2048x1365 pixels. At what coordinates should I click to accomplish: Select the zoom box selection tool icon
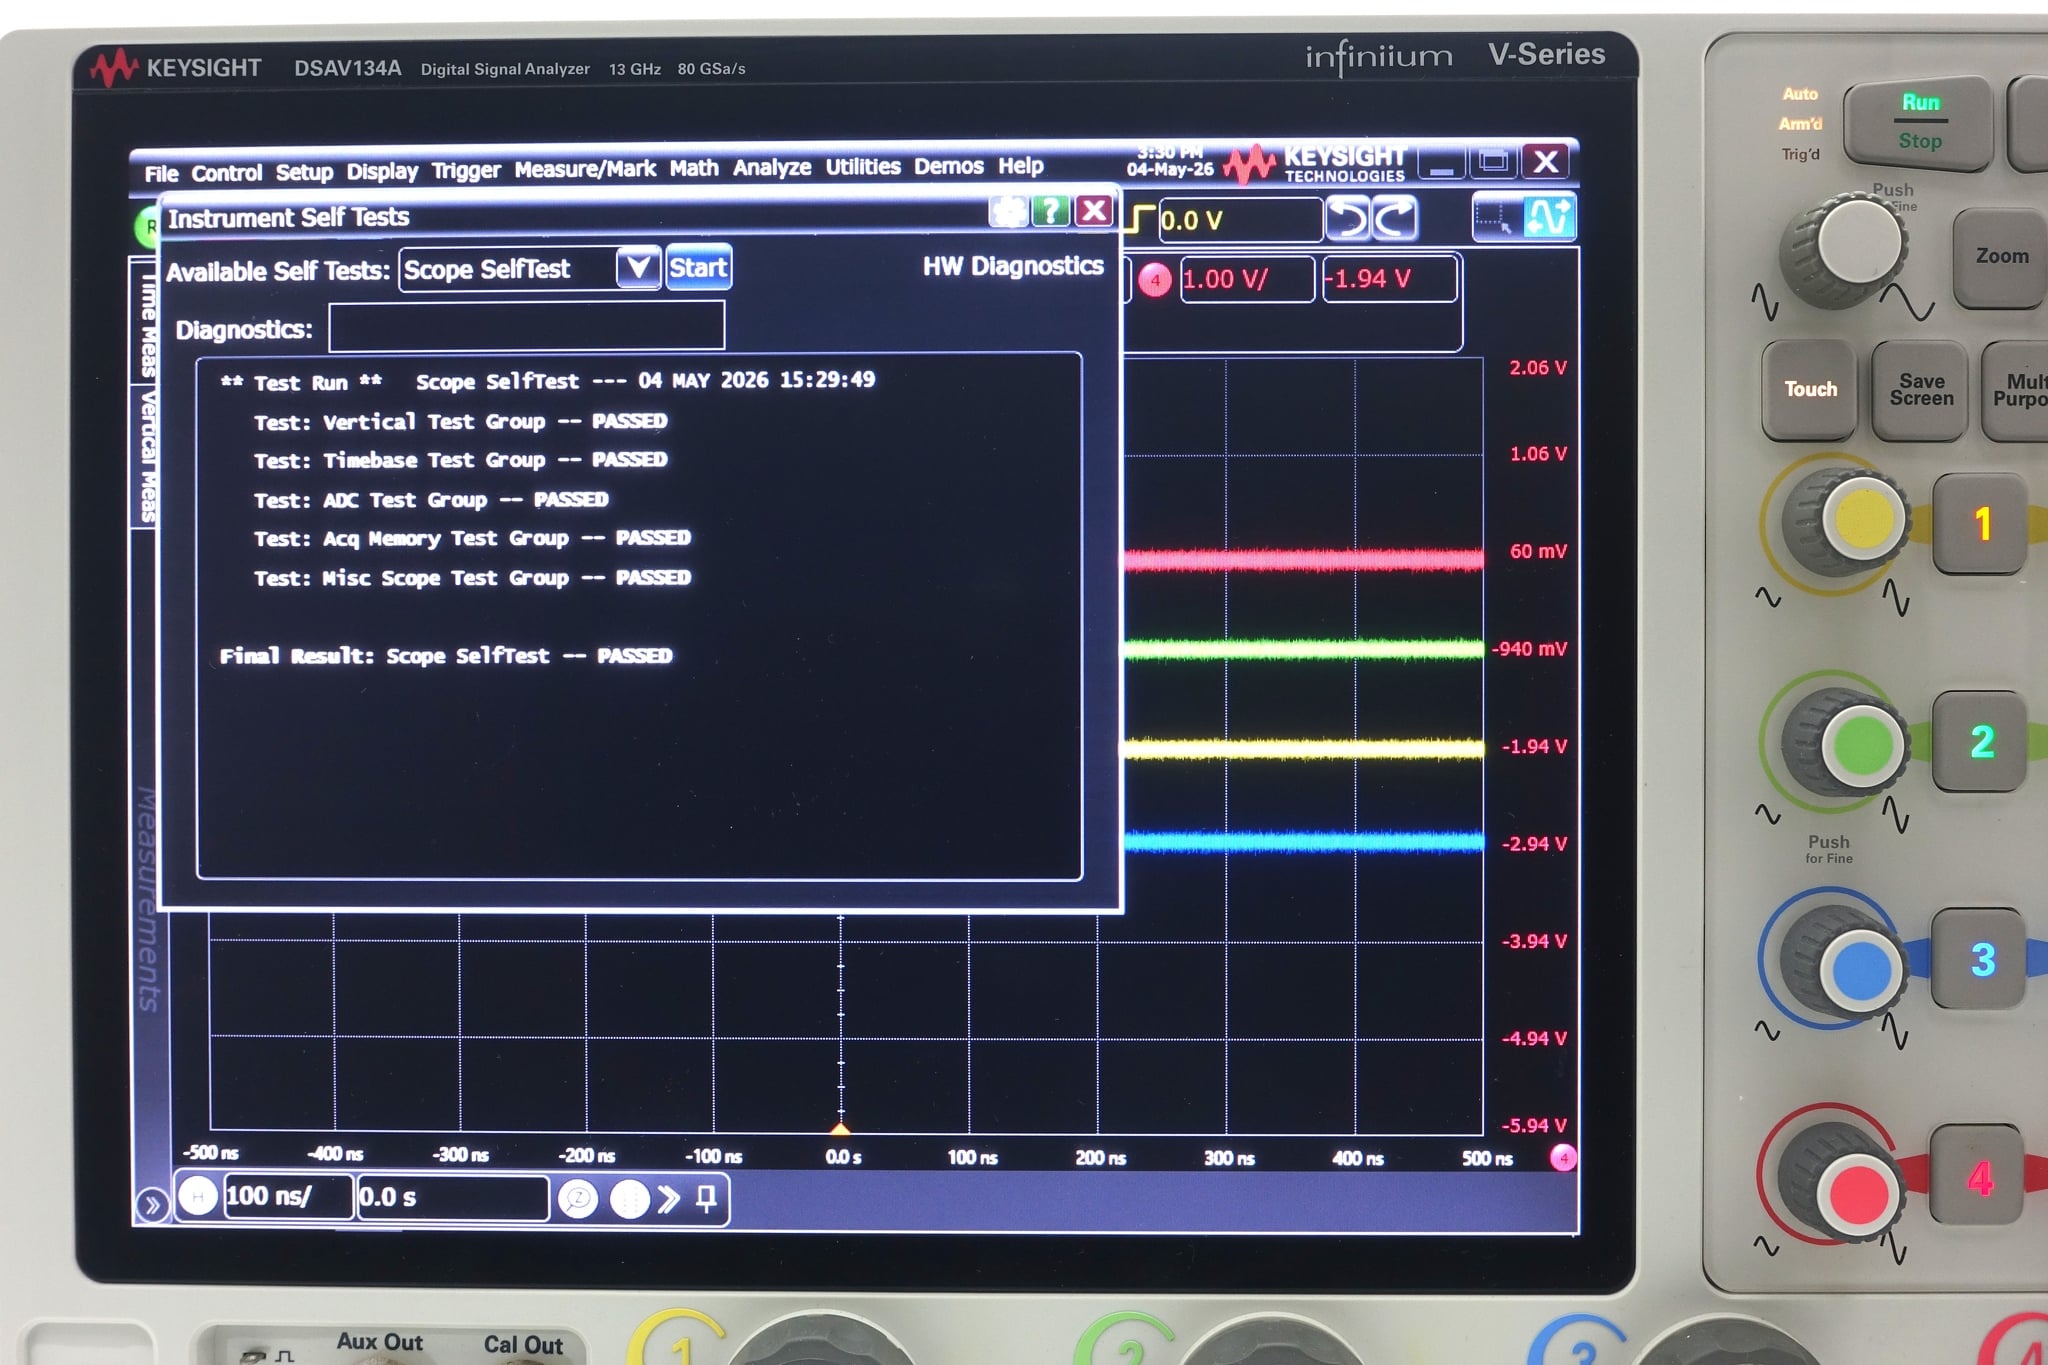1496,218
